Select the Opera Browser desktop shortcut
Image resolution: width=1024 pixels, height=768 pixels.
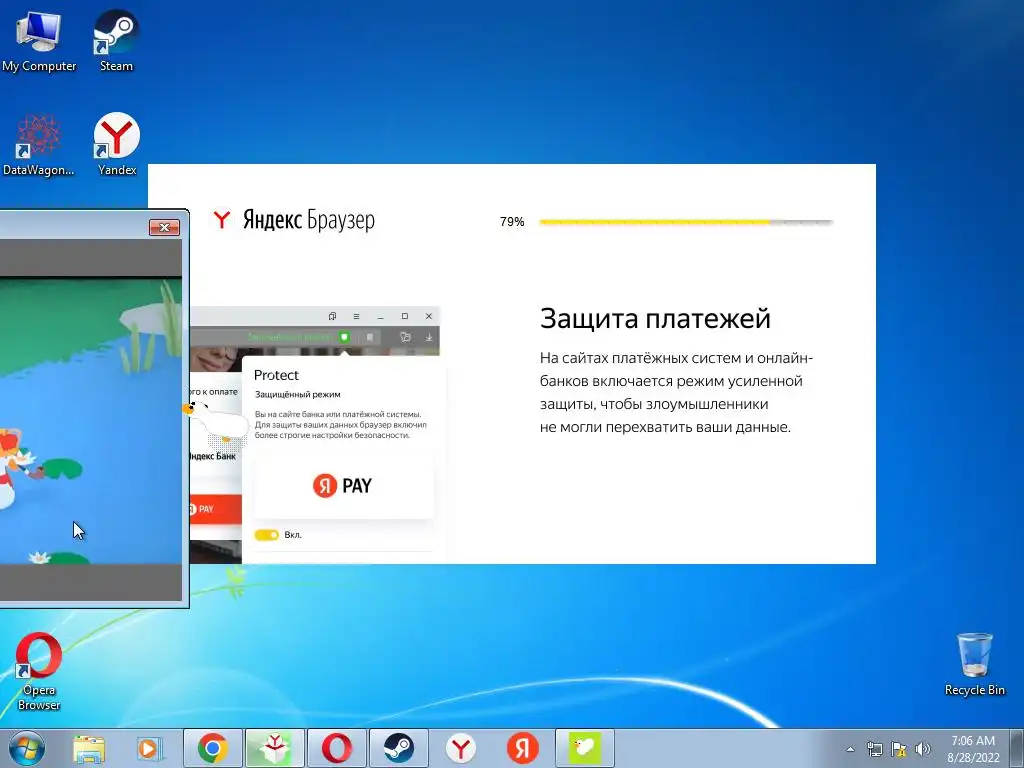[x=39, y=671]
